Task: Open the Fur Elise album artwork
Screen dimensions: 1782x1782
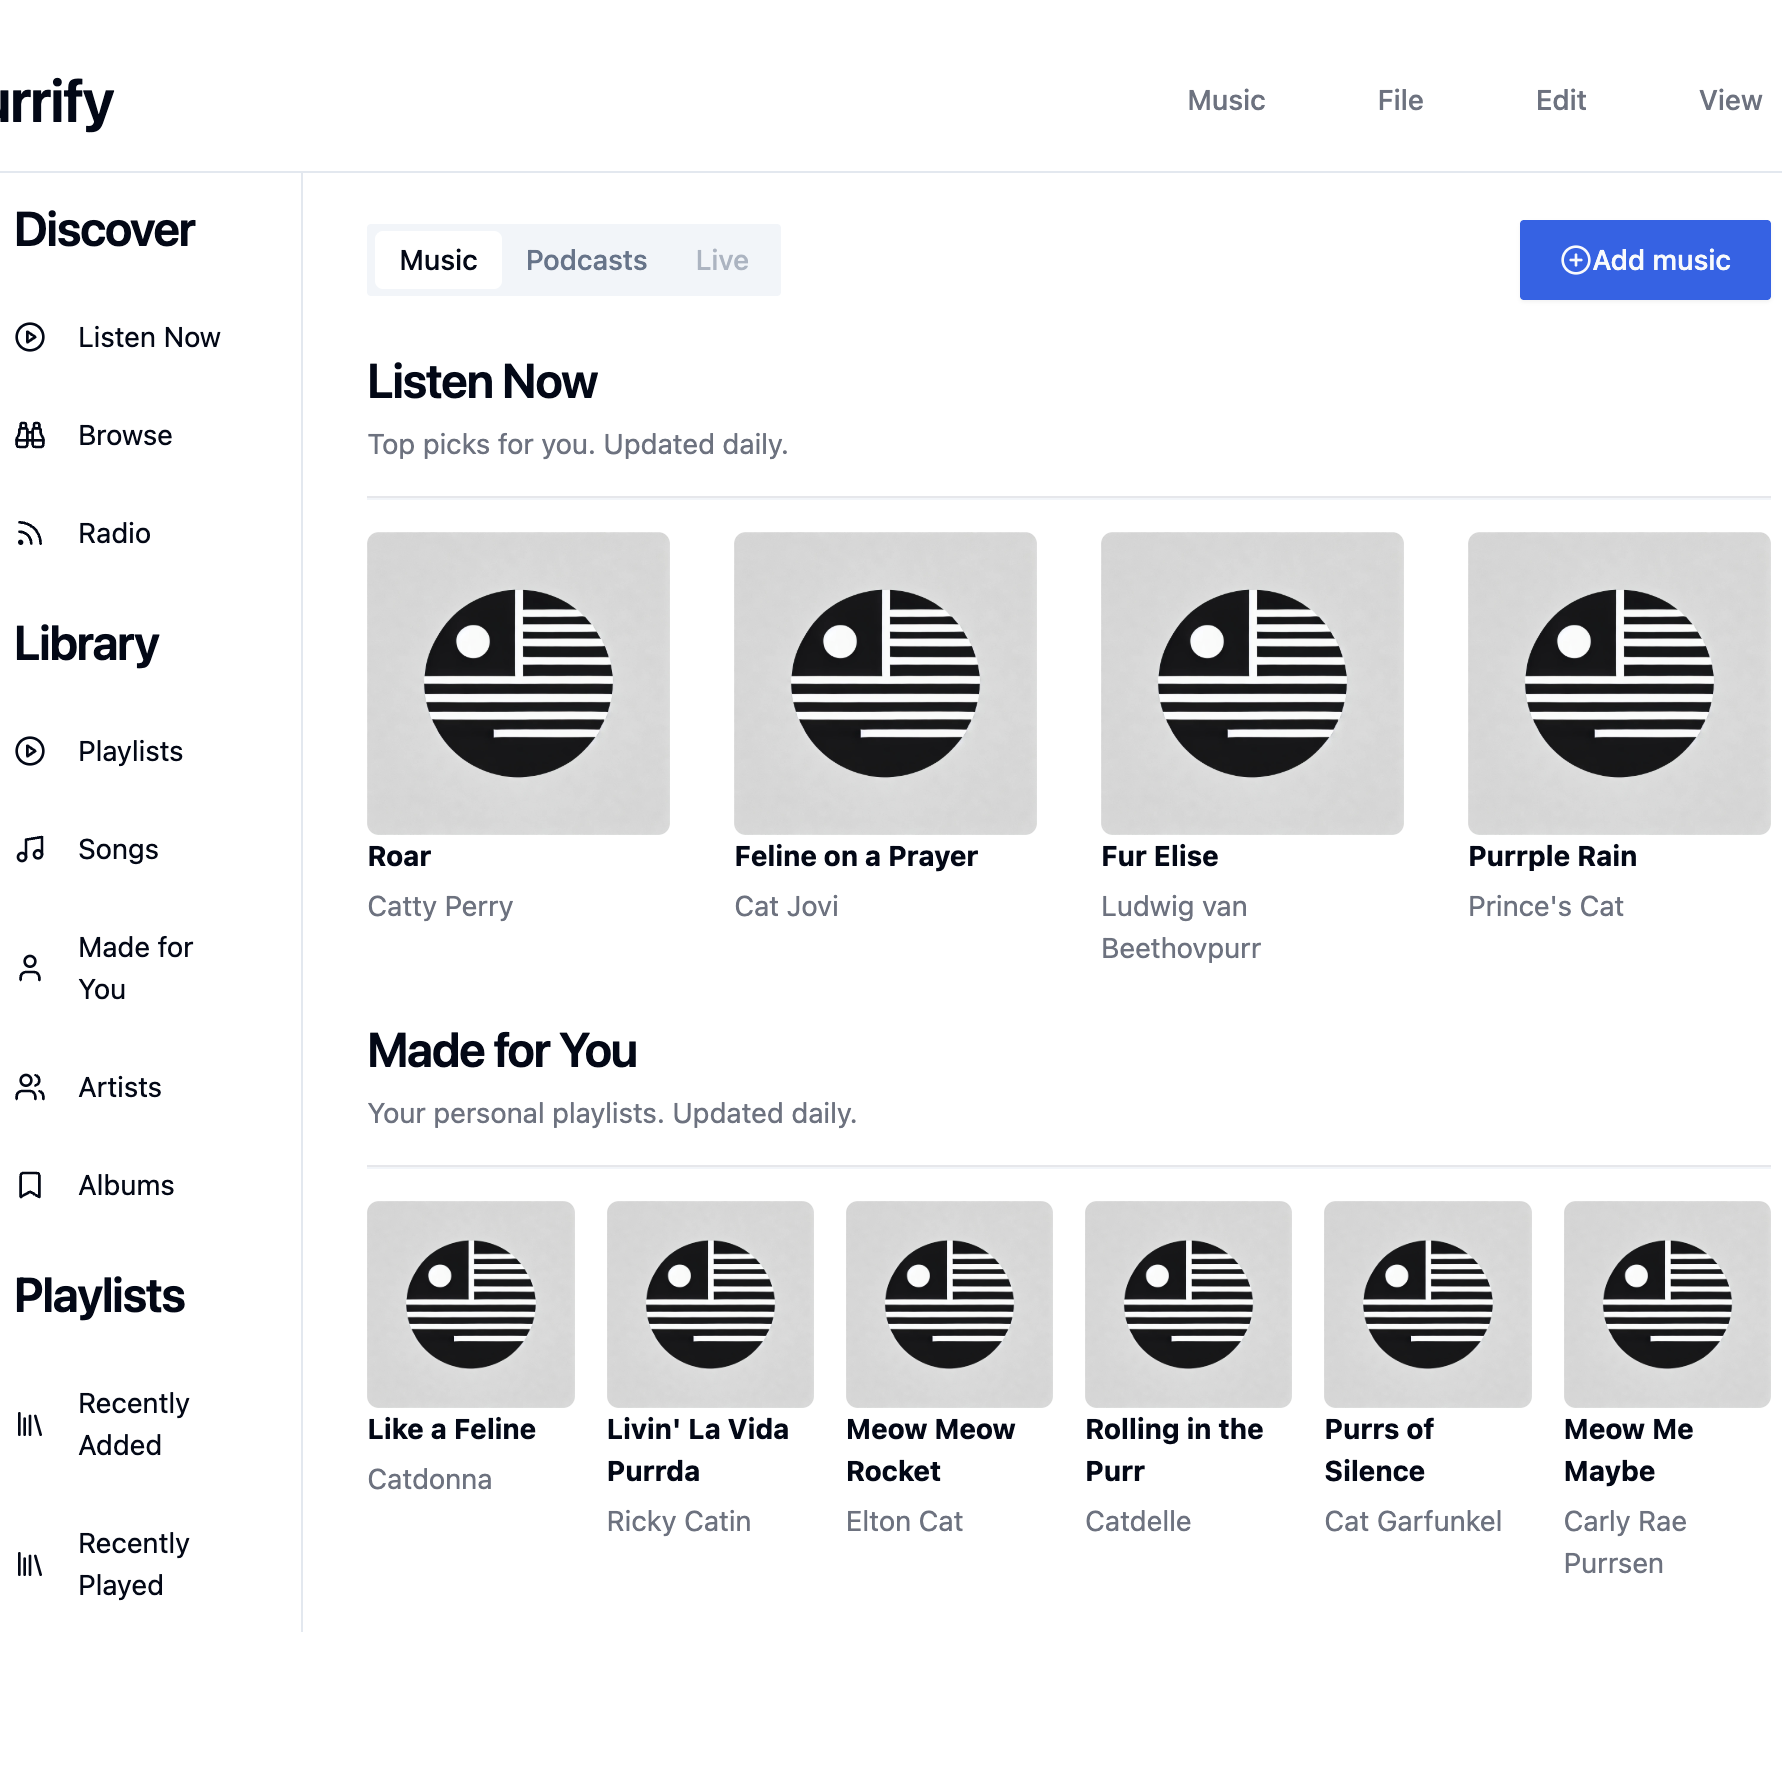Action: point(1252,683)
